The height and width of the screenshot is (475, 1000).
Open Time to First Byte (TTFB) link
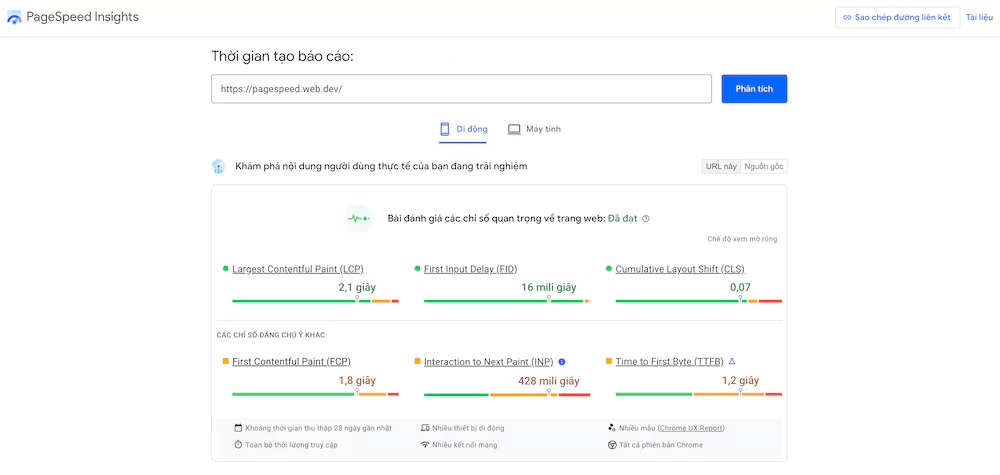[x=670, y=362]
